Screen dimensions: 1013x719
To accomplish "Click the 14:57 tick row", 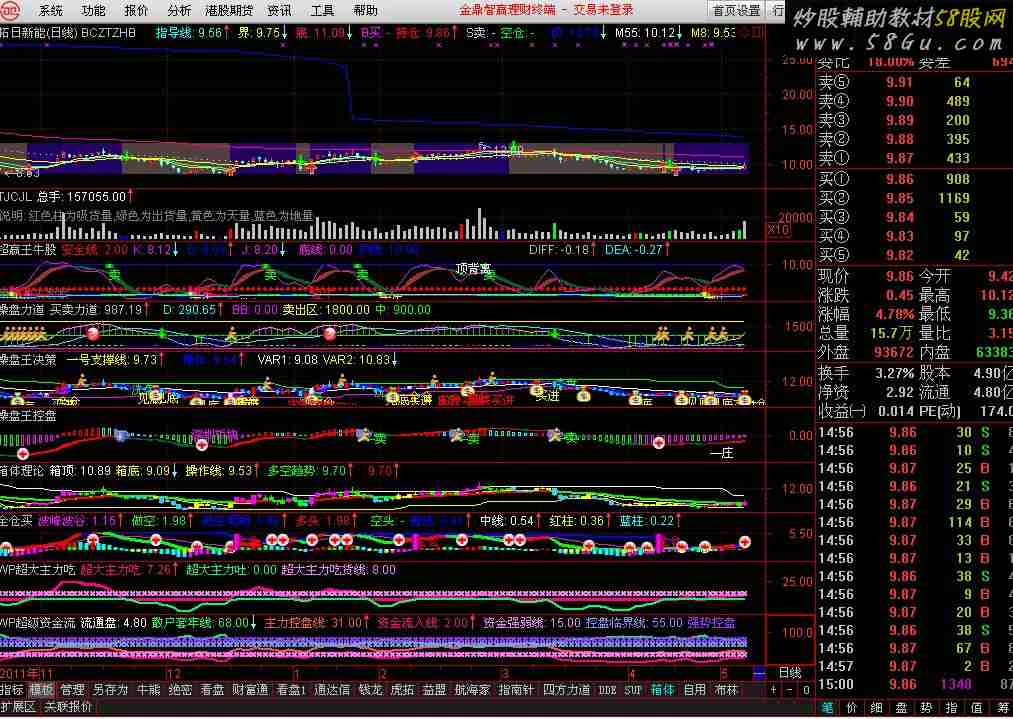I will pos(915,666).
